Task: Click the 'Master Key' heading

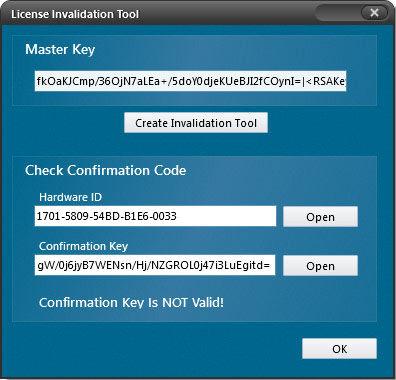Action: (x=60, y=50)
